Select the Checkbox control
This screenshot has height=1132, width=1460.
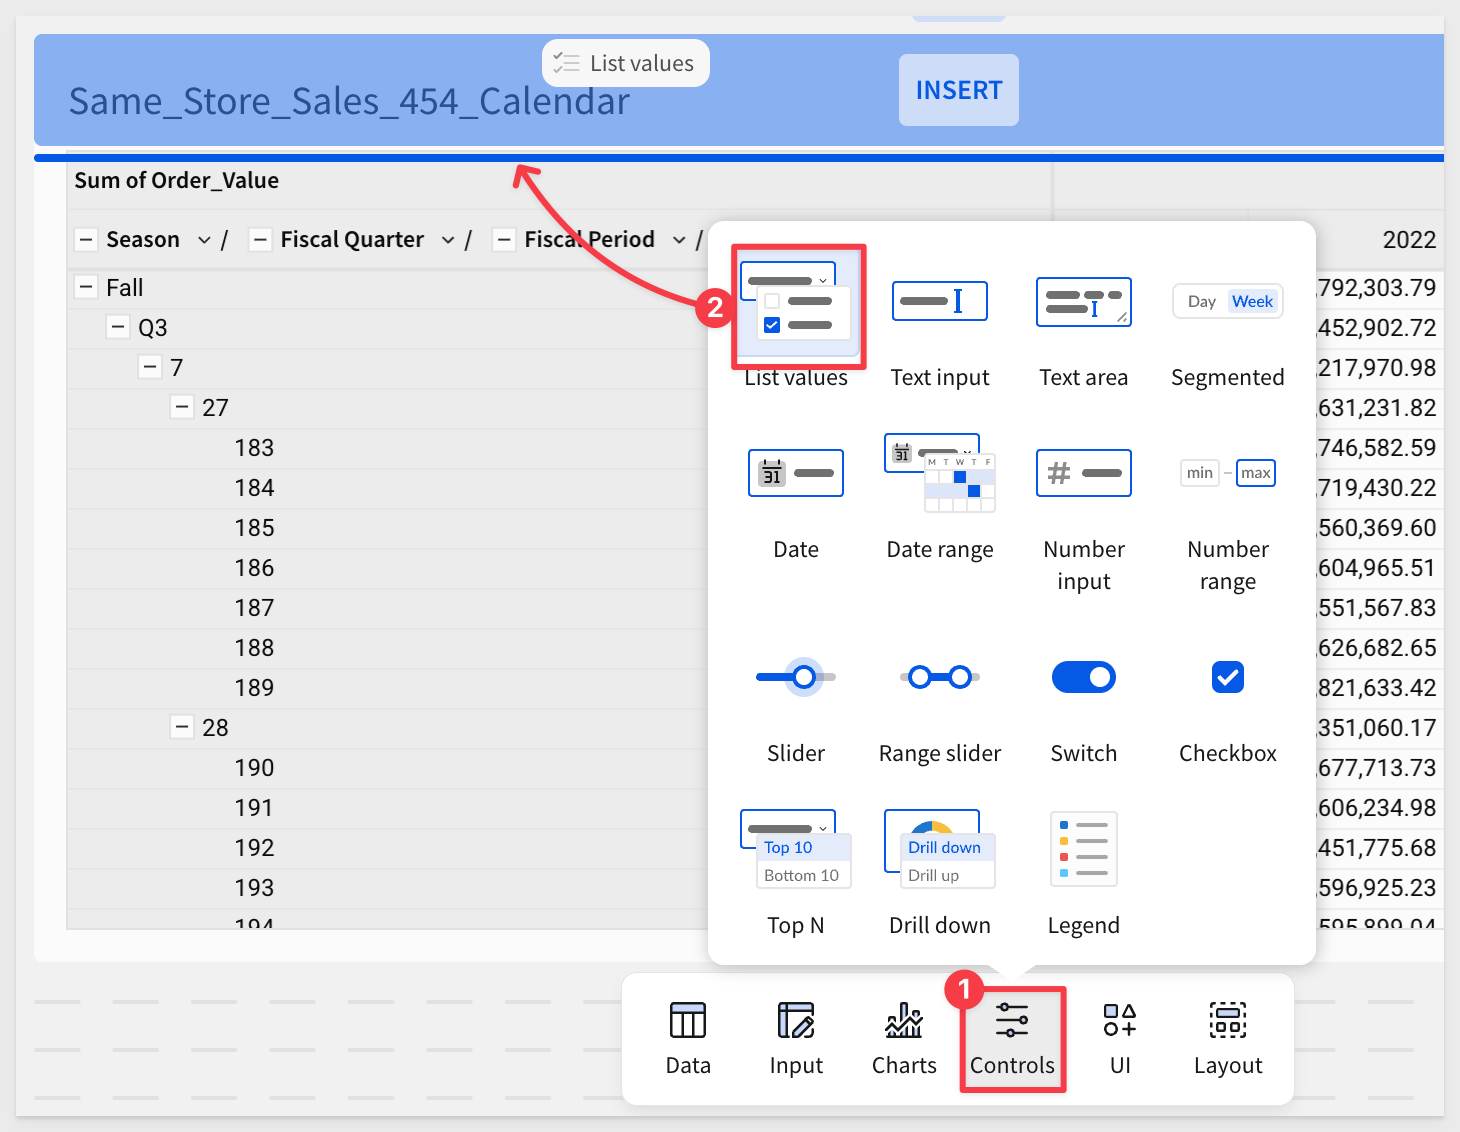pos(1227,678)
